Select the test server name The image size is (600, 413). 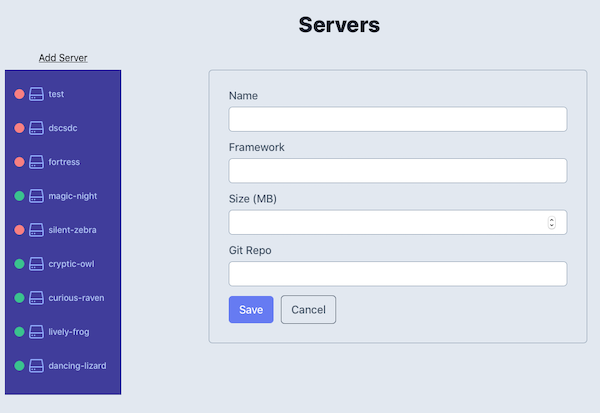(56, 94)
